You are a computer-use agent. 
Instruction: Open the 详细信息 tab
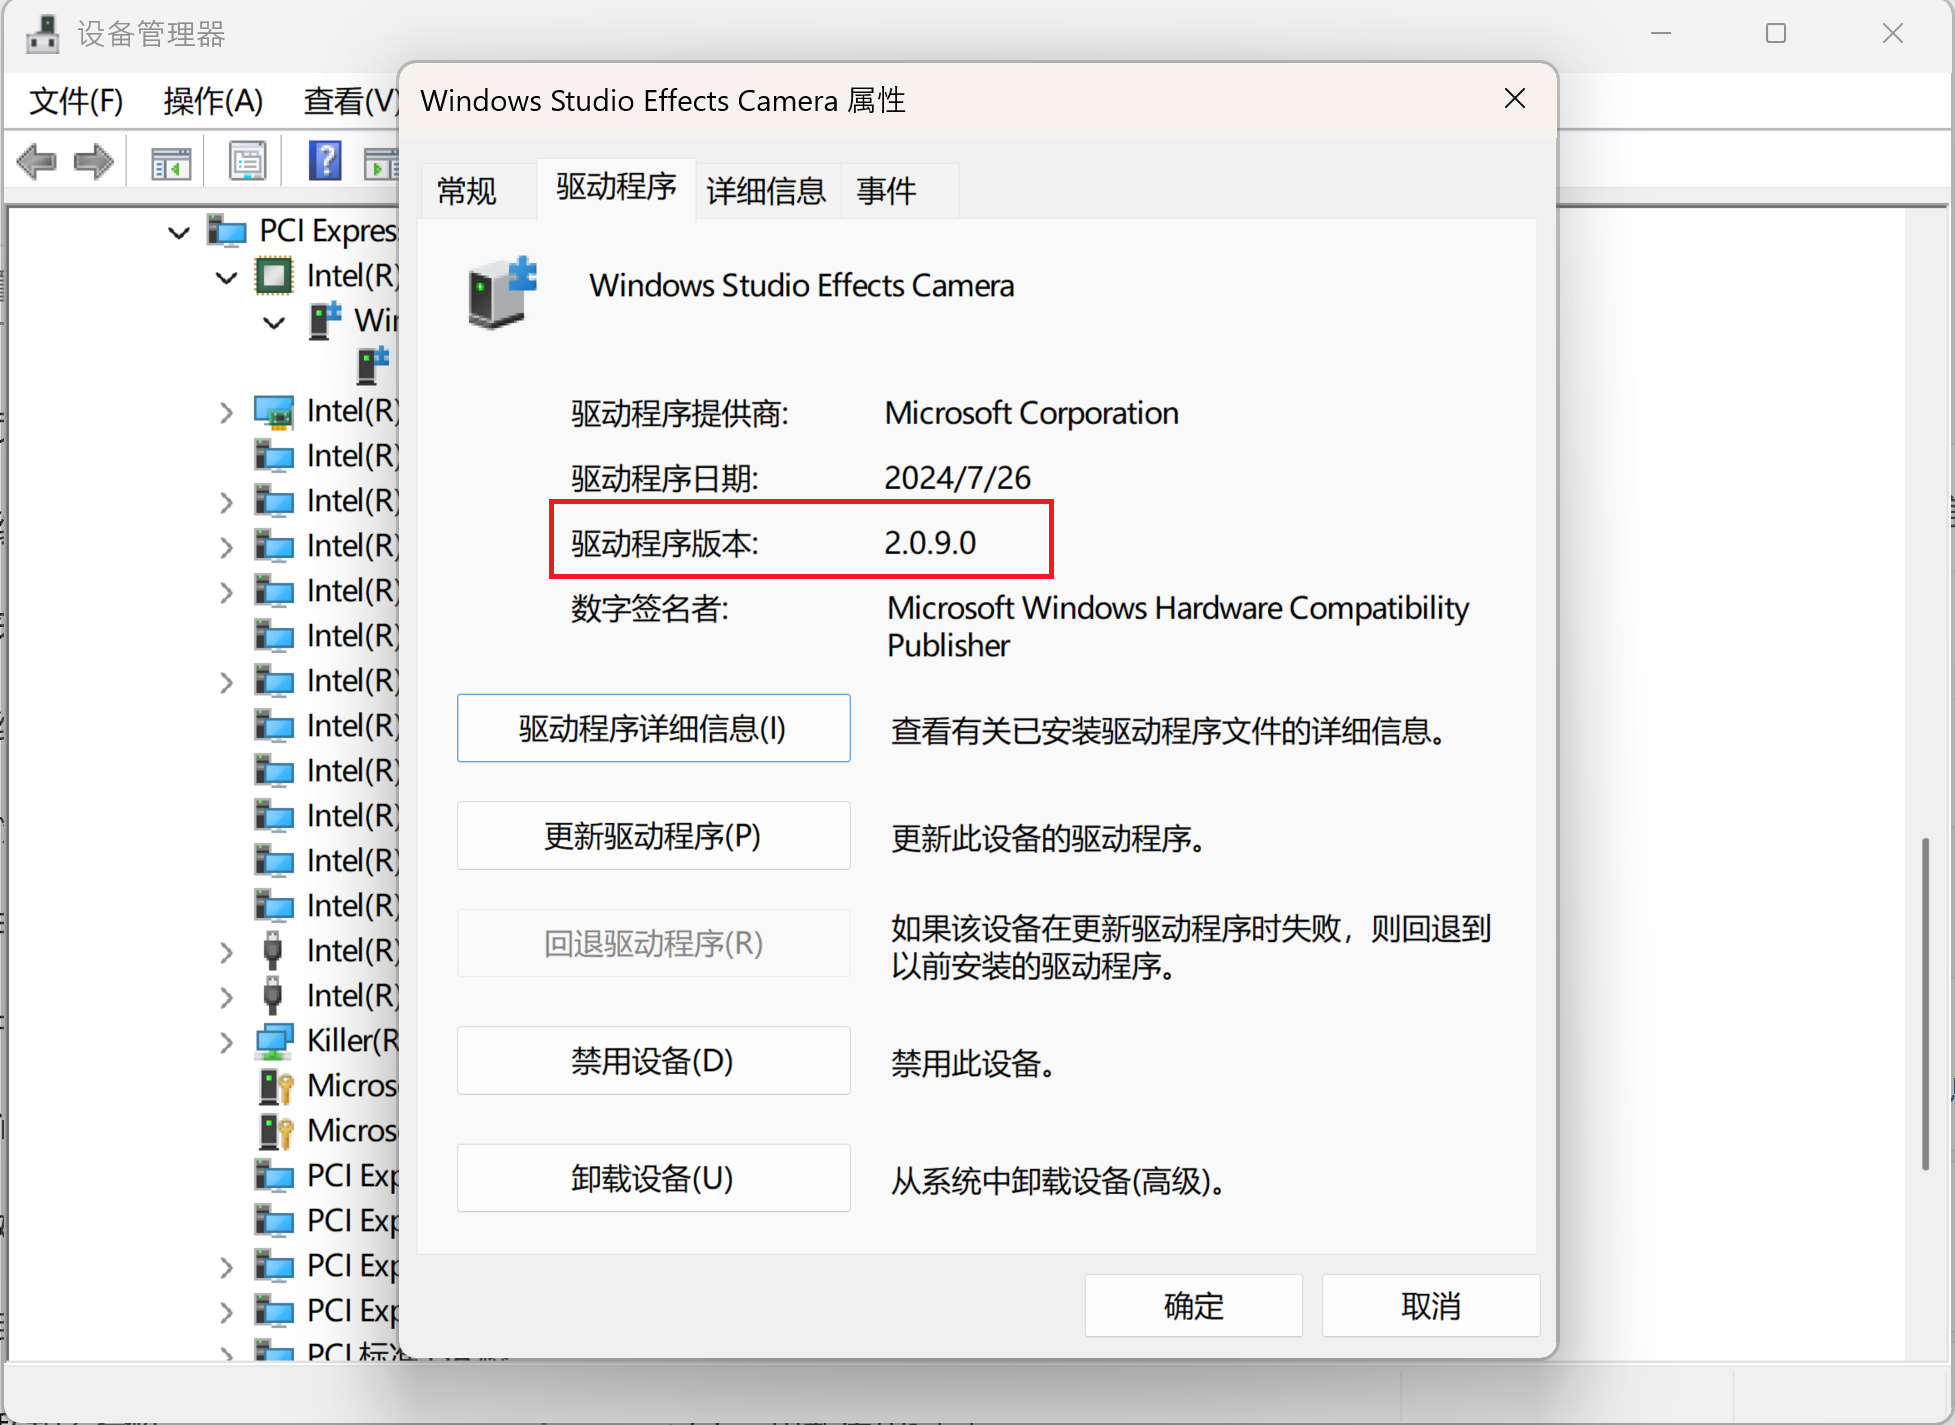click(x=766, y=190)
